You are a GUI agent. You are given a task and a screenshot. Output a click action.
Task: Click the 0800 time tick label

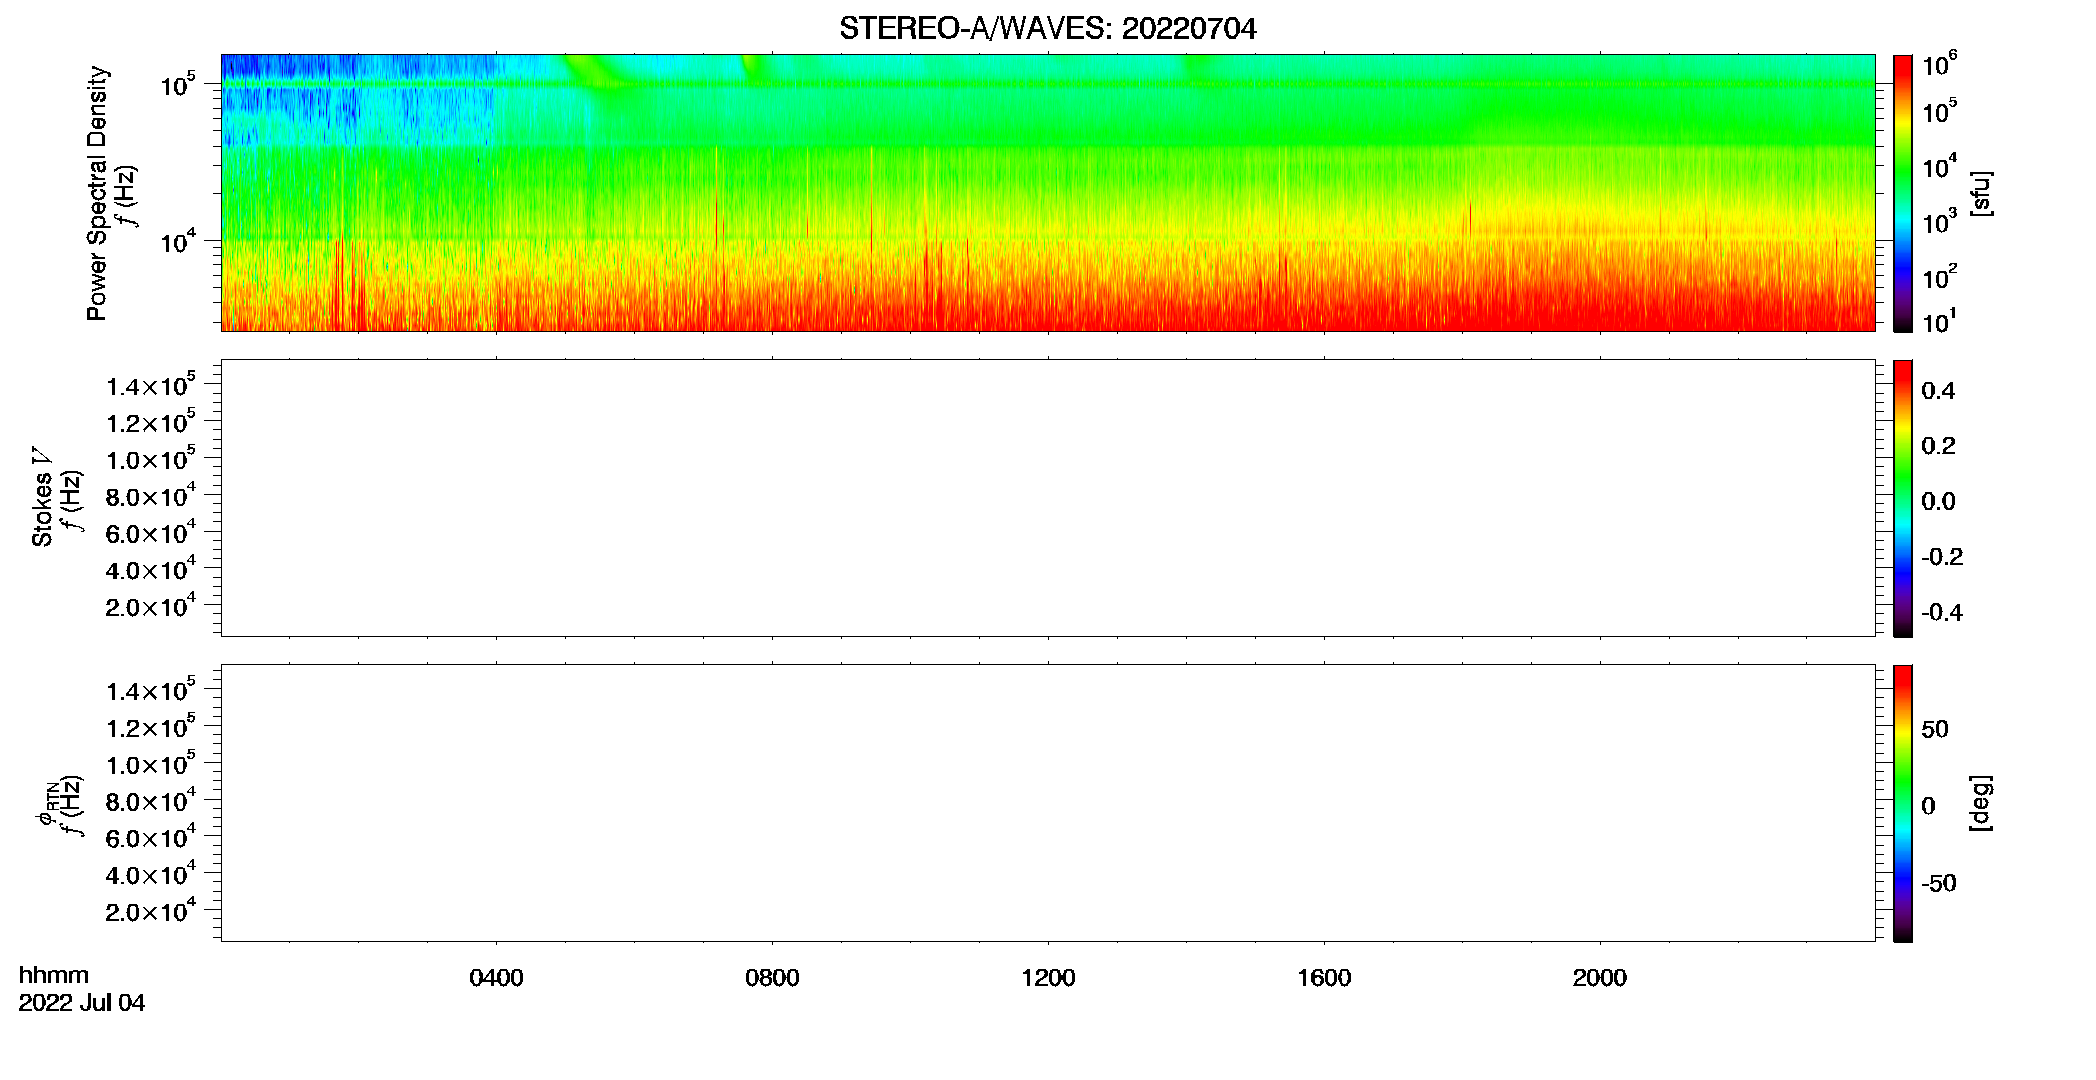coord(772,978)
